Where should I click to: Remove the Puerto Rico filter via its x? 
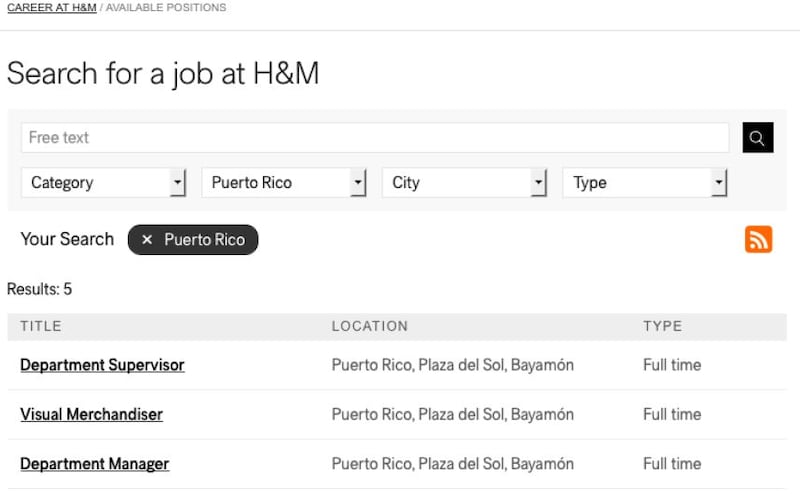pyautogui.click(x=147, y=240)
